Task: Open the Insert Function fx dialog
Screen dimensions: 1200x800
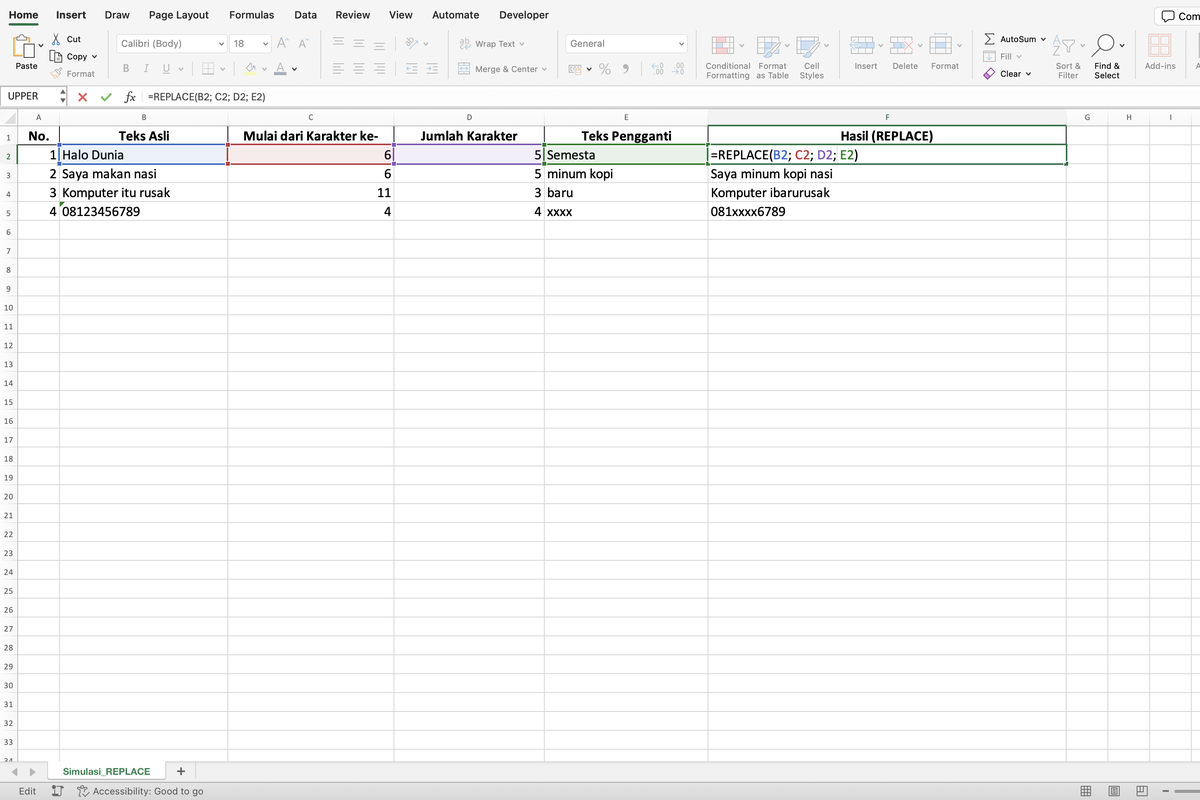Action: point(130,97)
